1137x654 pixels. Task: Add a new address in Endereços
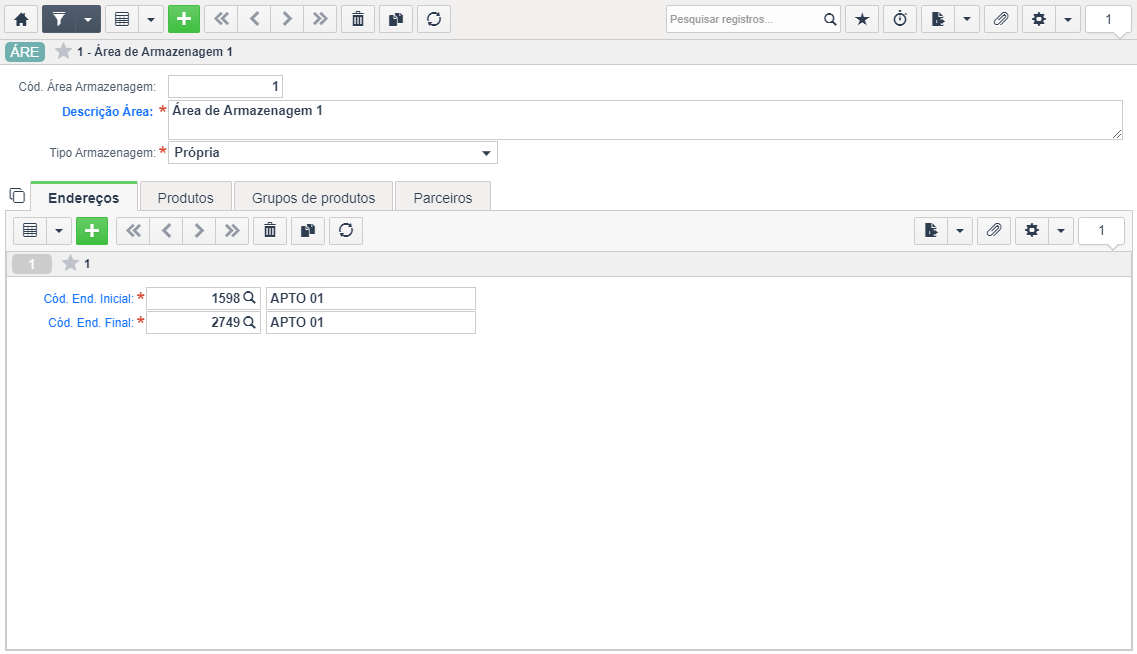coord(91,231)
